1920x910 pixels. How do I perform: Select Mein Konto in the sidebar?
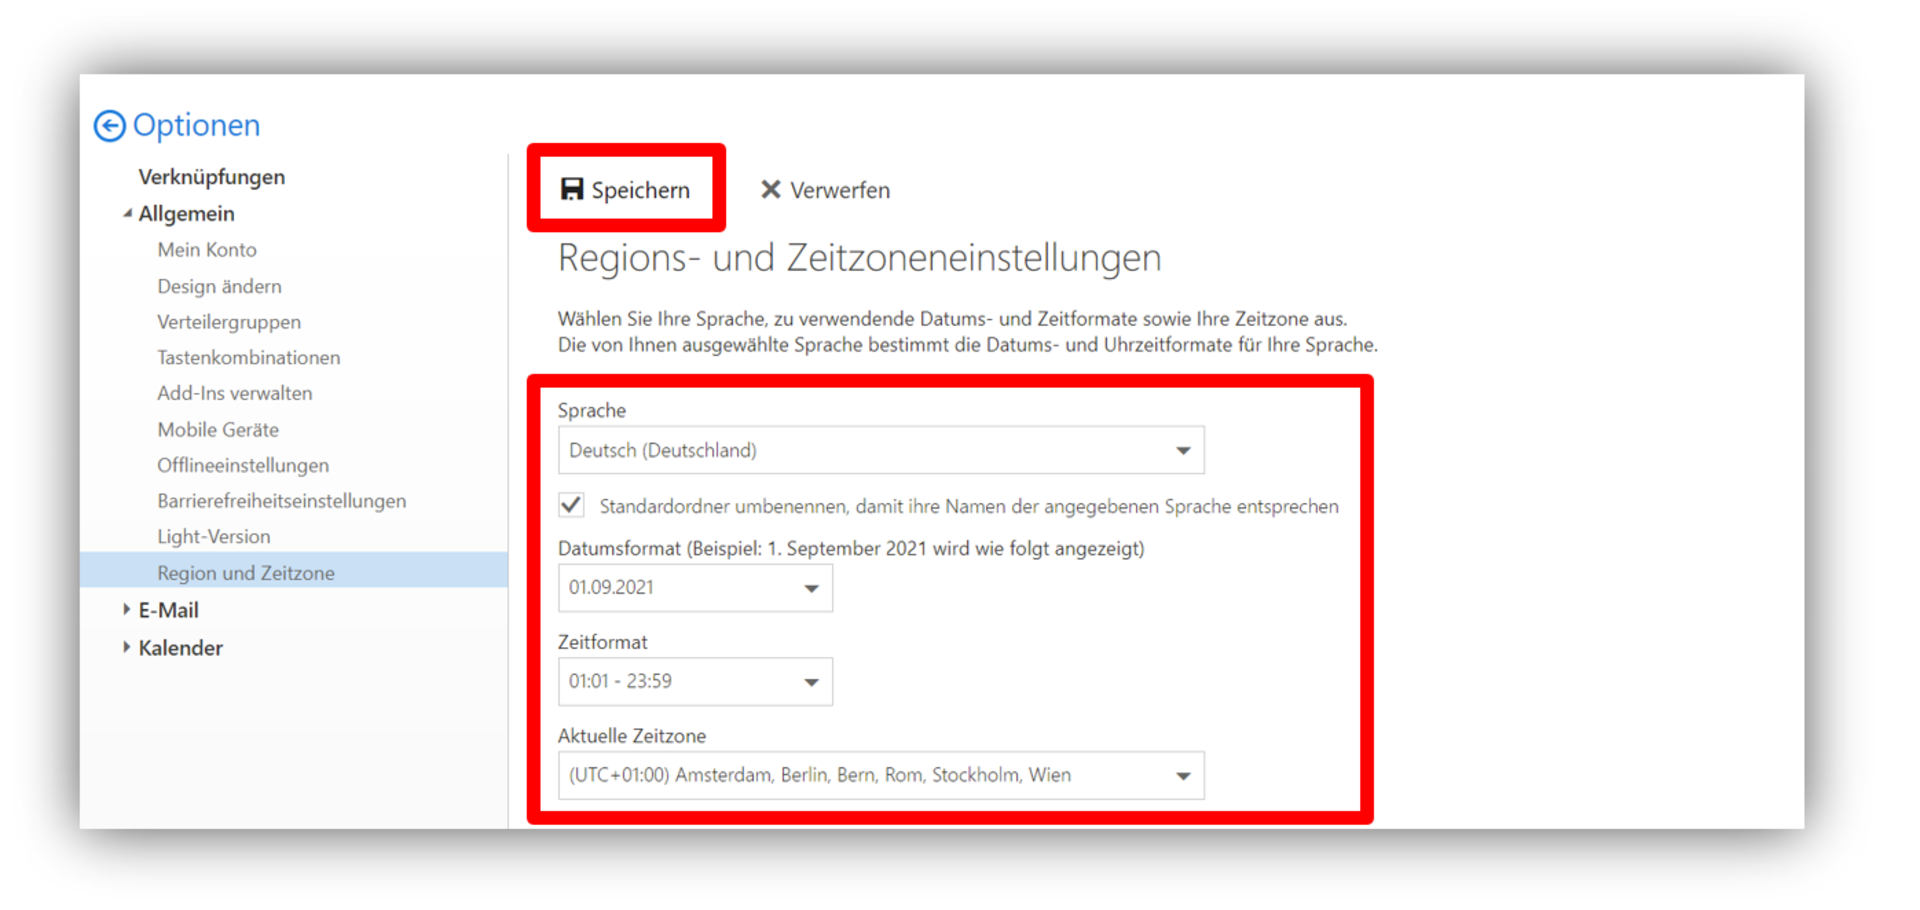[x=207, y=250]
